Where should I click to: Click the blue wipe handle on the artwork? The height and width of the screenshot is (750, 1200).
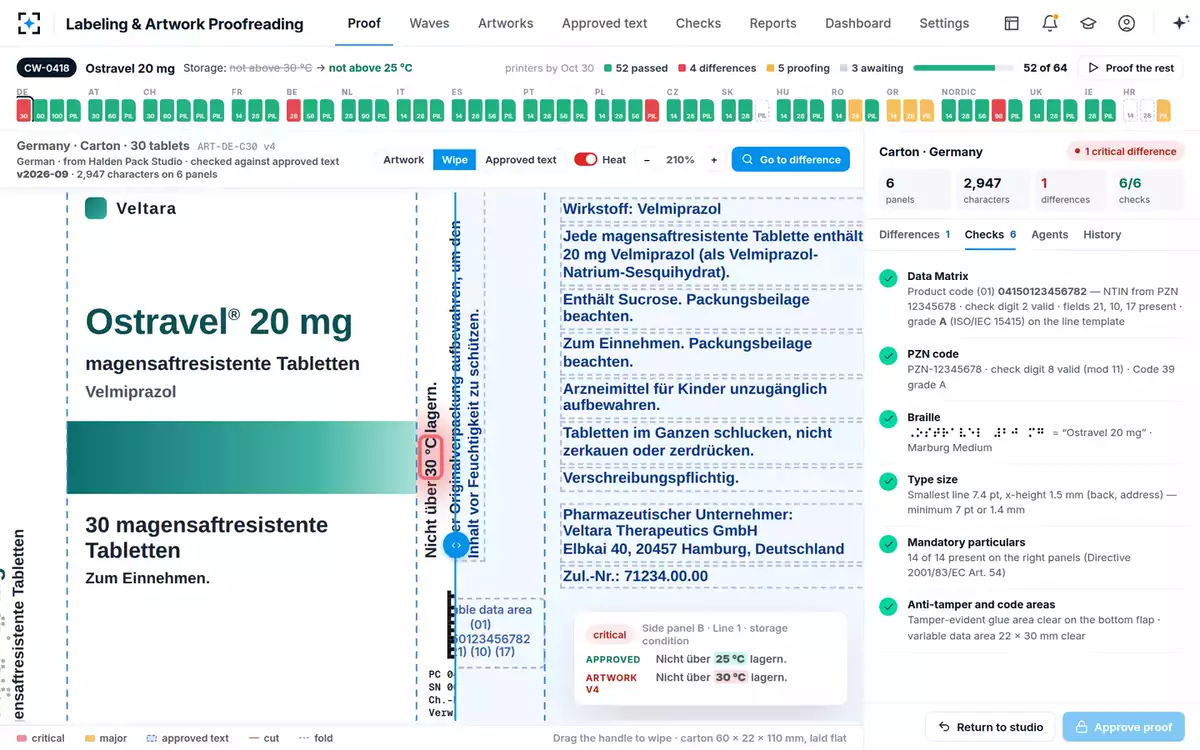click(455, 546)
